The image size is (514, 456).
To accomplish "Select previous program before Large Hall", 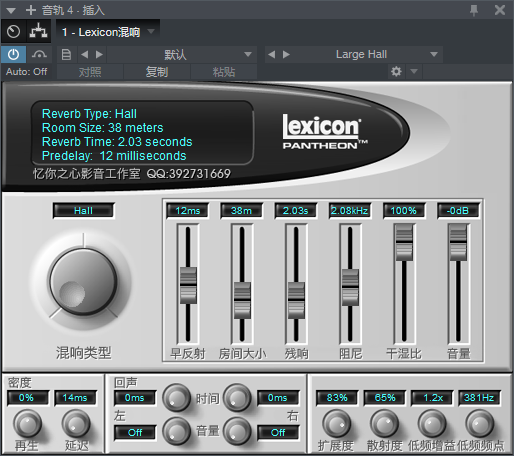I will pos(272,54).
